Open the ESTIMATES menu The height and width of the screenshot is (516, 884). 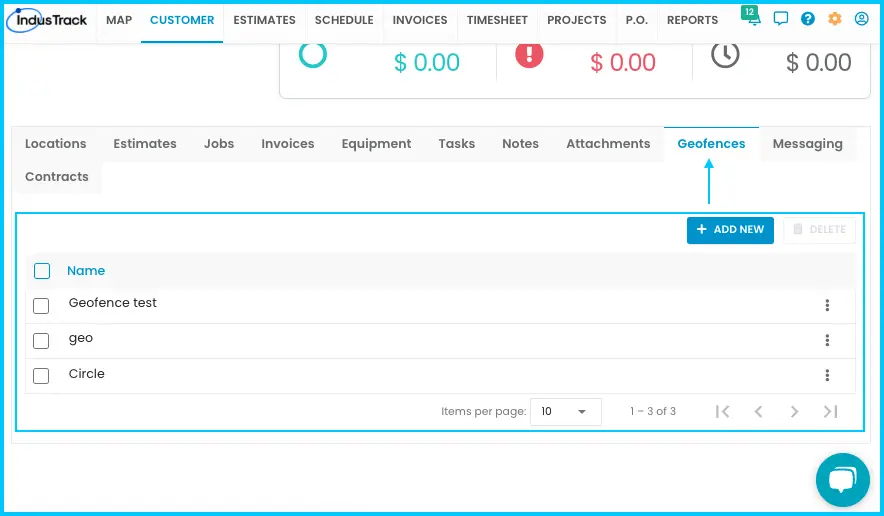point(264,20)
